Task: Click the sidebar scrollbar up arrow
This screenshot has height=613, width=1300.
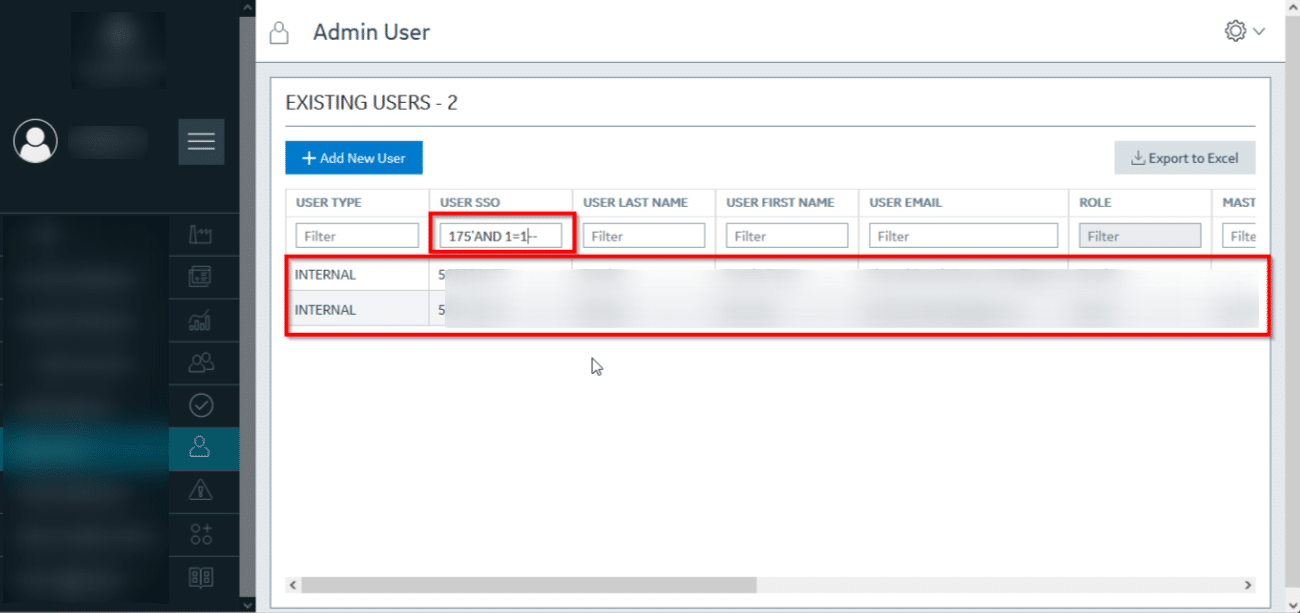Action: coord(248,8)
